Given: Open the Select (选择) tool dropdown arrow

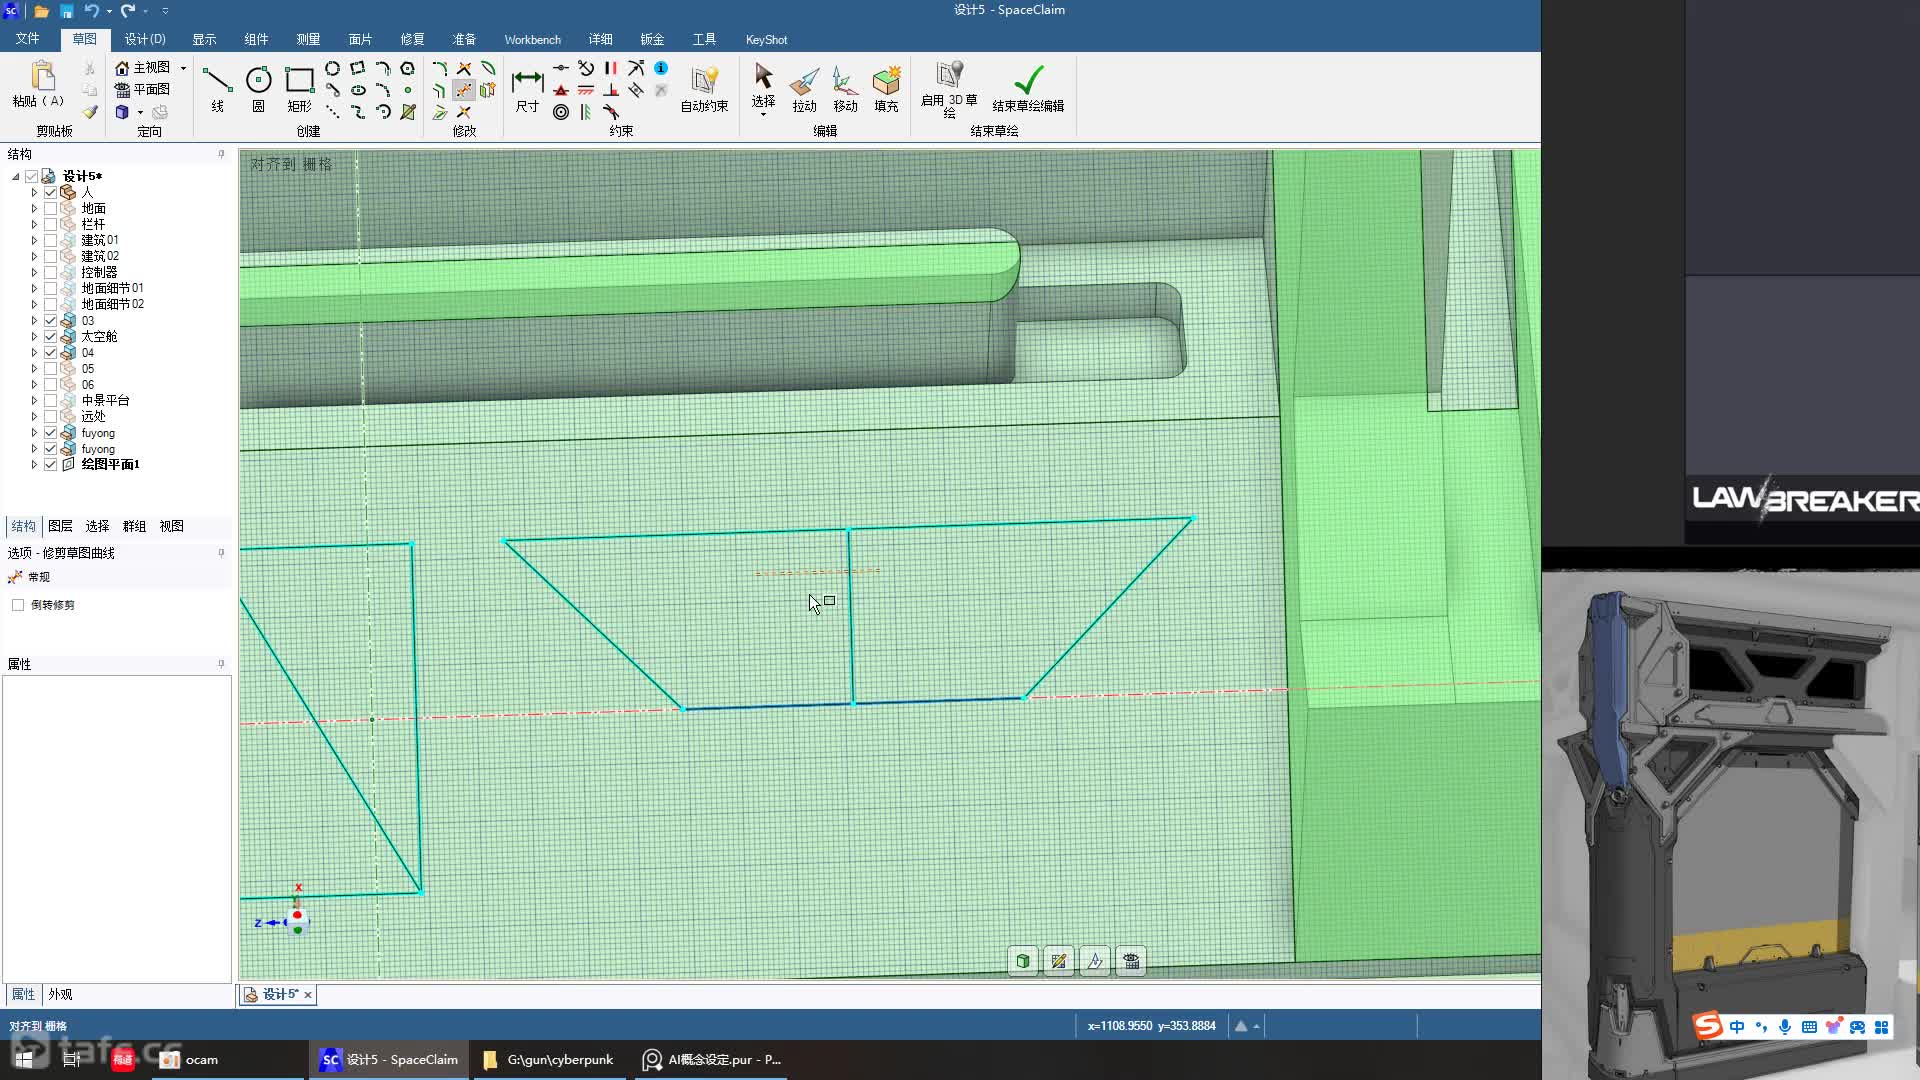Looking at the screenshot, I should [763, 114].
